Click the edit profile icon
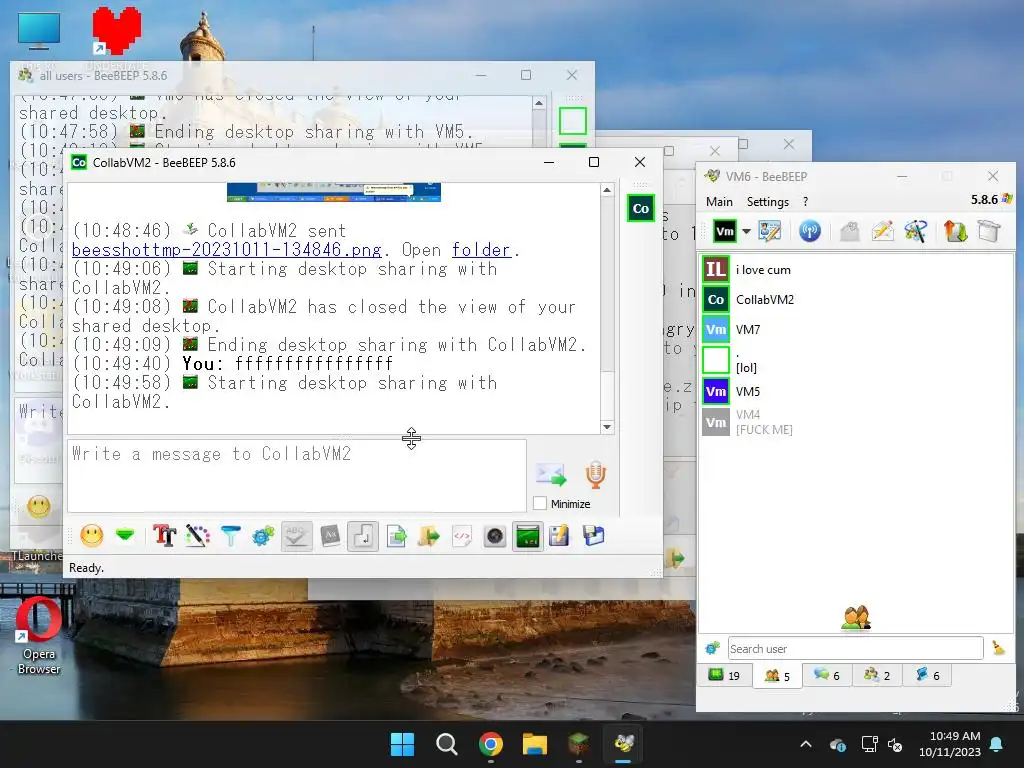1024x768 pixels. click(770, 231)
